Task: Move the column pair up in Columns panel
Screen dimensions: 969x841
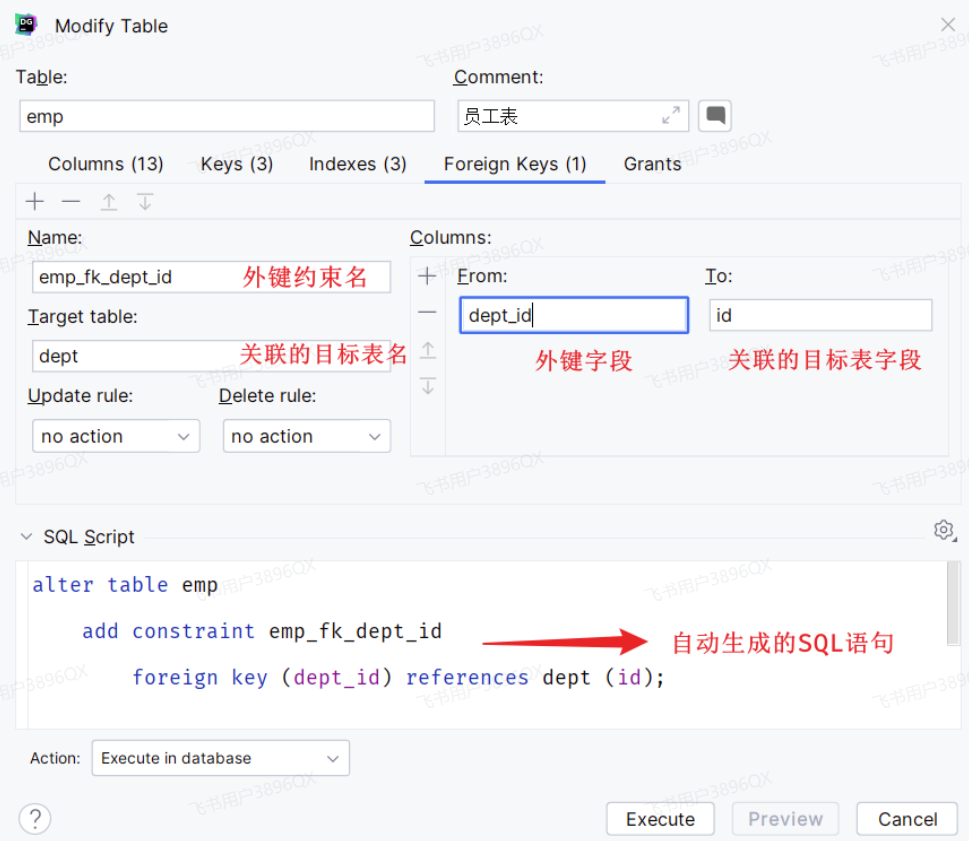Action: (x=428, y=350)
